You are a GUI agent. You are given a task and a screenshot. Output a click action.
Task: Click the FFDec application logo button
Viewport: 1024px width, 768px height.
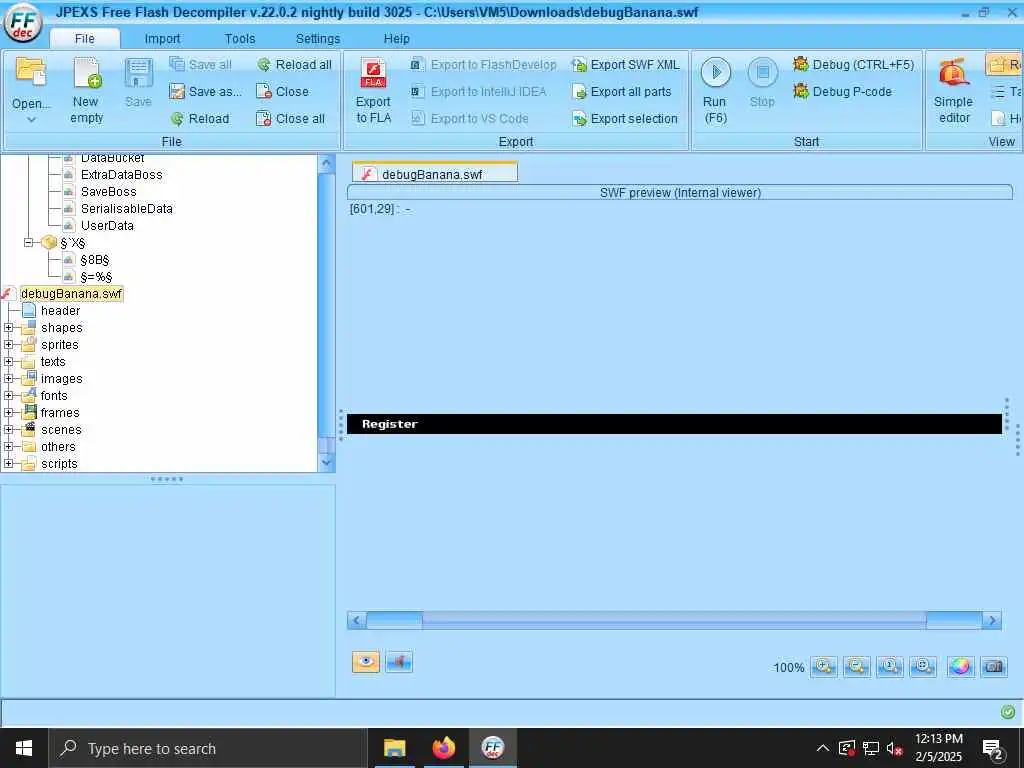[x=23, y=22]
